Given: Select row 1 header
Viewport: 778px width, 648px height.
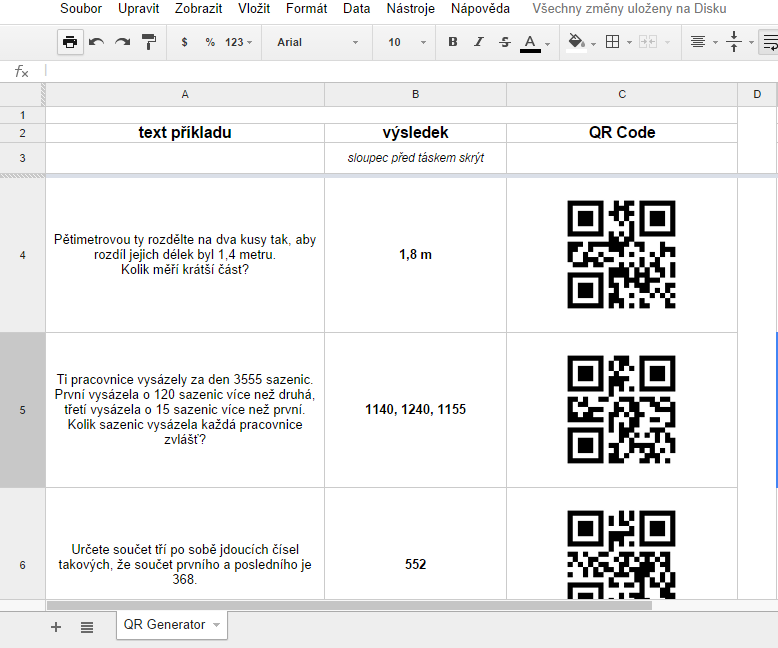Looking at the screenshot, I should [22, 115].
